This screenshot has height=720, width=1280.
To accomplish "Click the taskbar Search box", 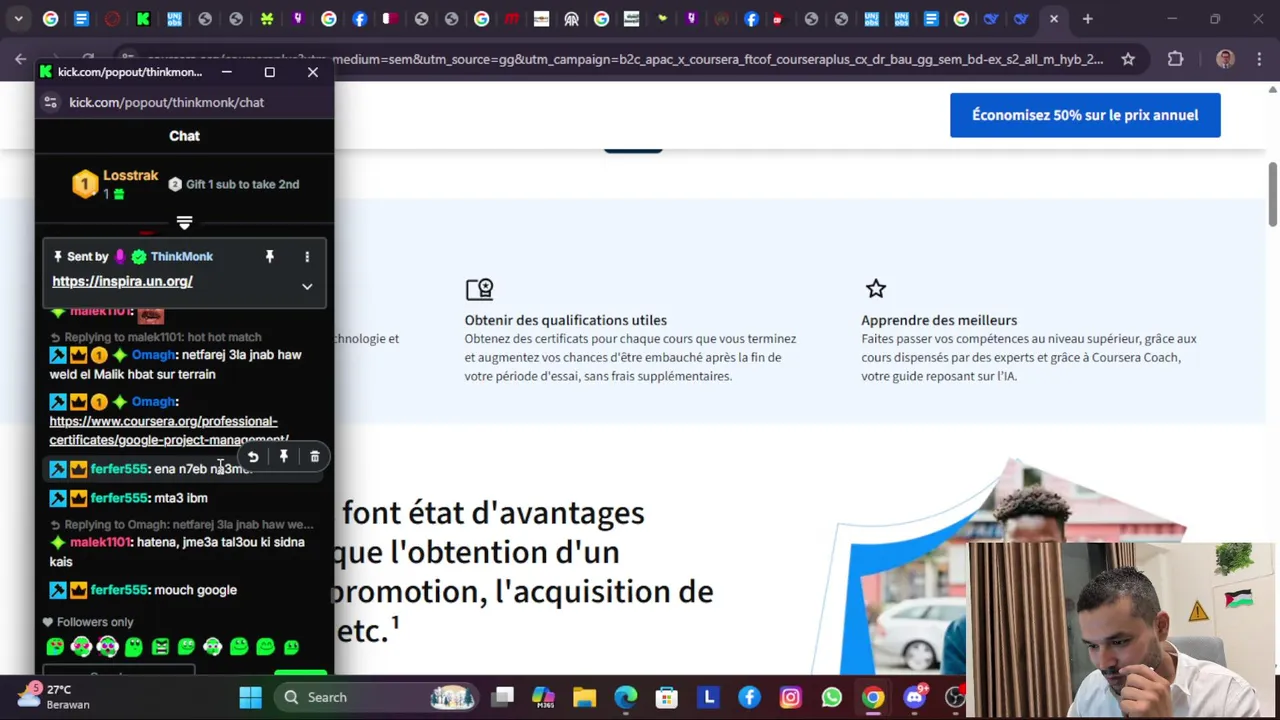I will pyautogui.click(x=376, y=697).
